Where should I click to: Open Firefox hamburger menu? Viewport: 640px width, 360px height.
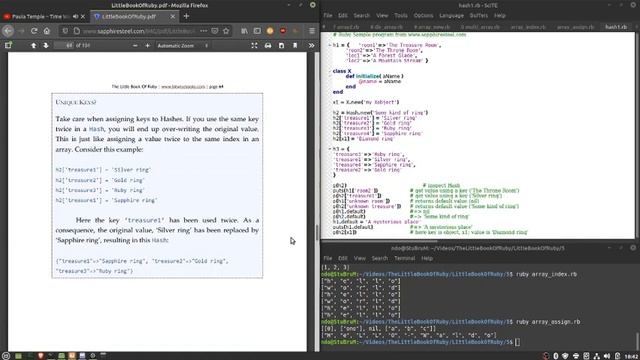pyautogui.click(x=312, y=31)
